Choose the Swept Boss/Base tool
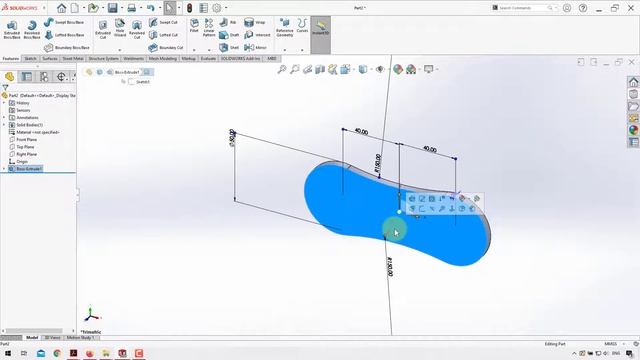This screenshot has height=360, width=640. (x=63, y=22)
